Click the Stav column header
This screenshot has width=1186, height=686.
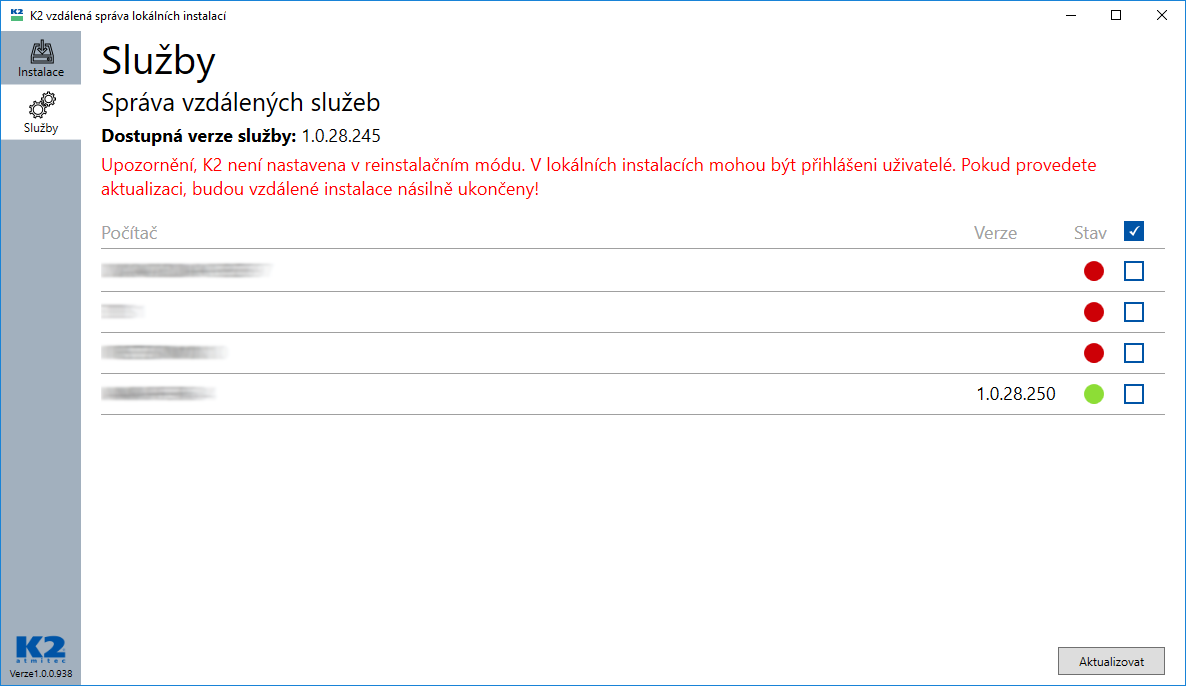(1090, 233)
